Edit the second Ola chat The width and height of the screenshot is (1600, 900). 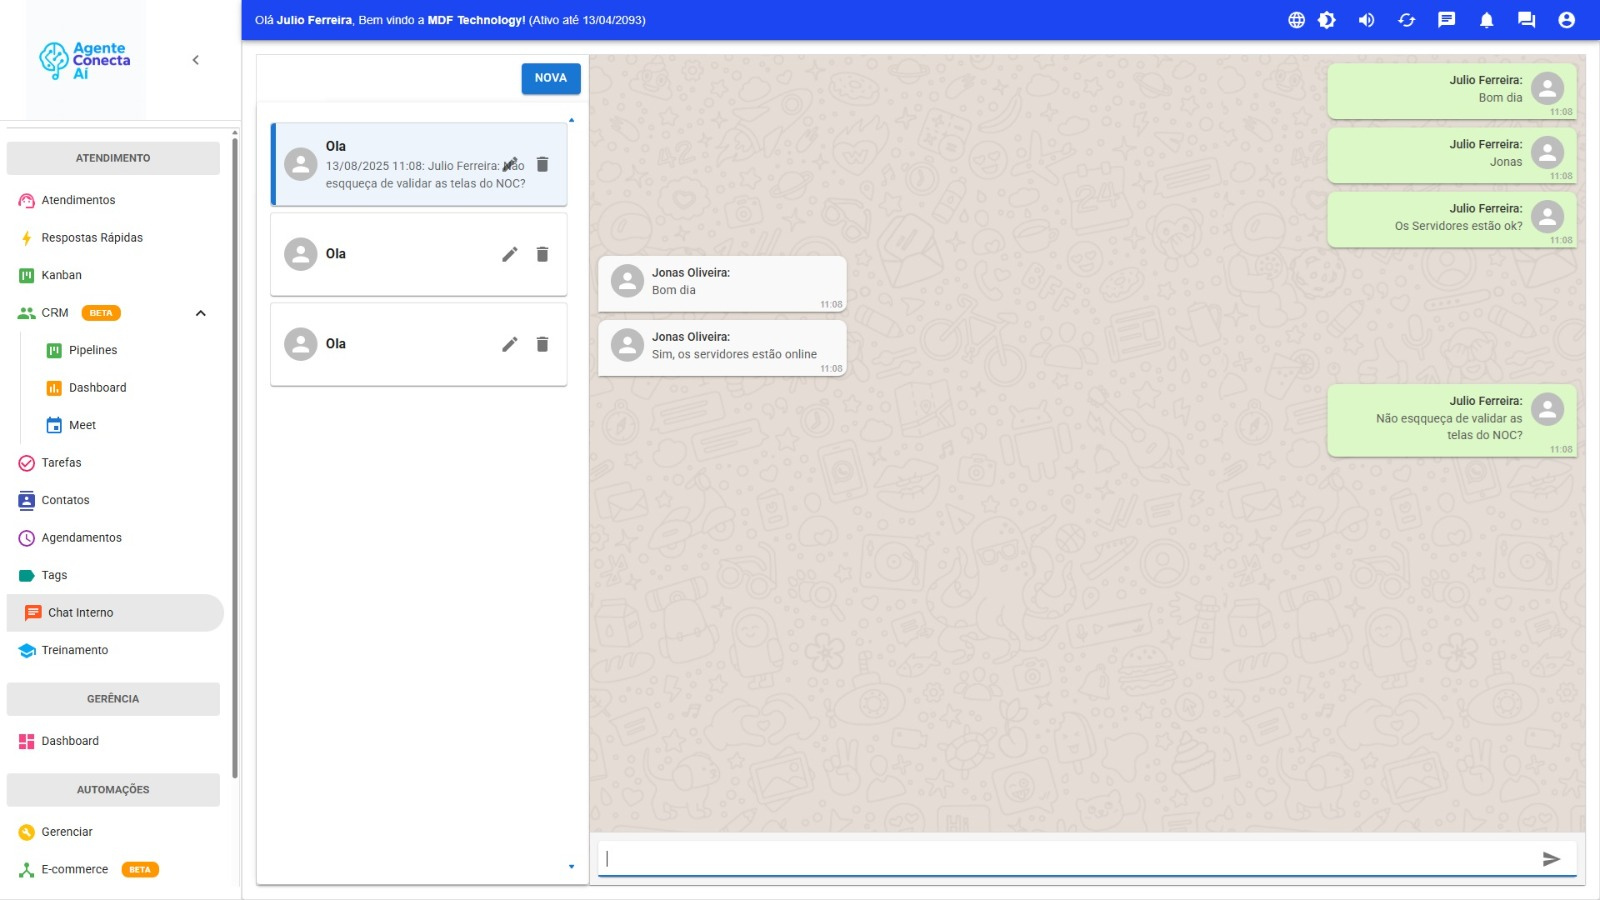510,254
